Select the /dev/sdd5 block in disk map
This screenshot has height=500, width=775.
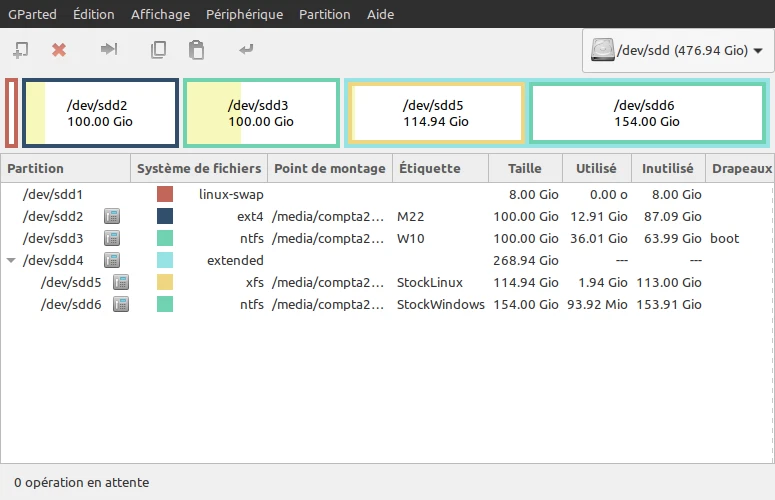coord(436,113)
